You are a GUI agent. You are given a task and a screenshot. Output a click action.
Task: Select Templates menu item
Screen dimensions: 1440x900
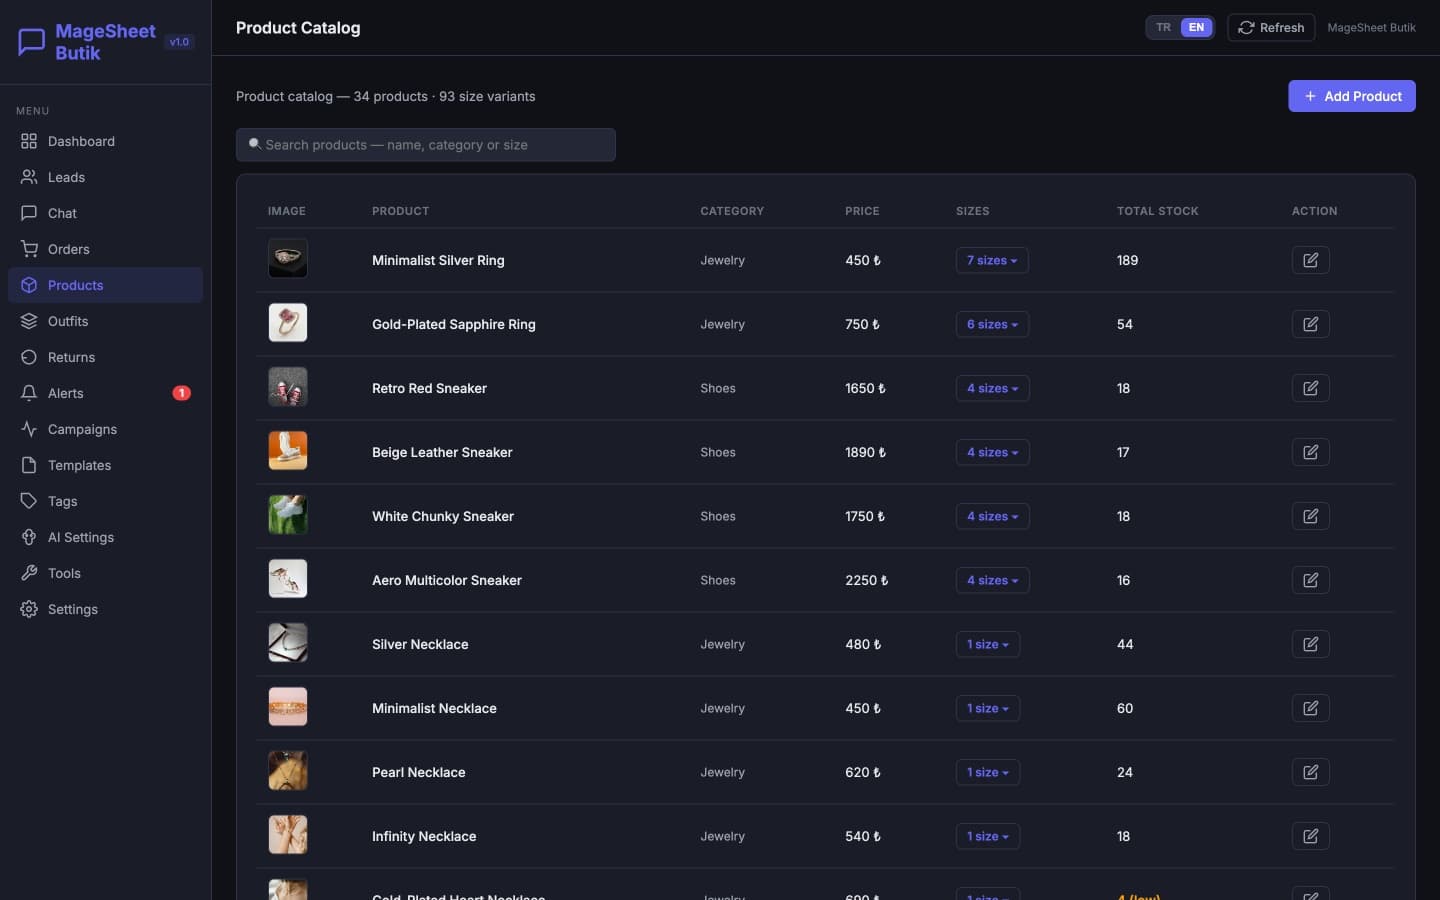click(x=105, y=465)
